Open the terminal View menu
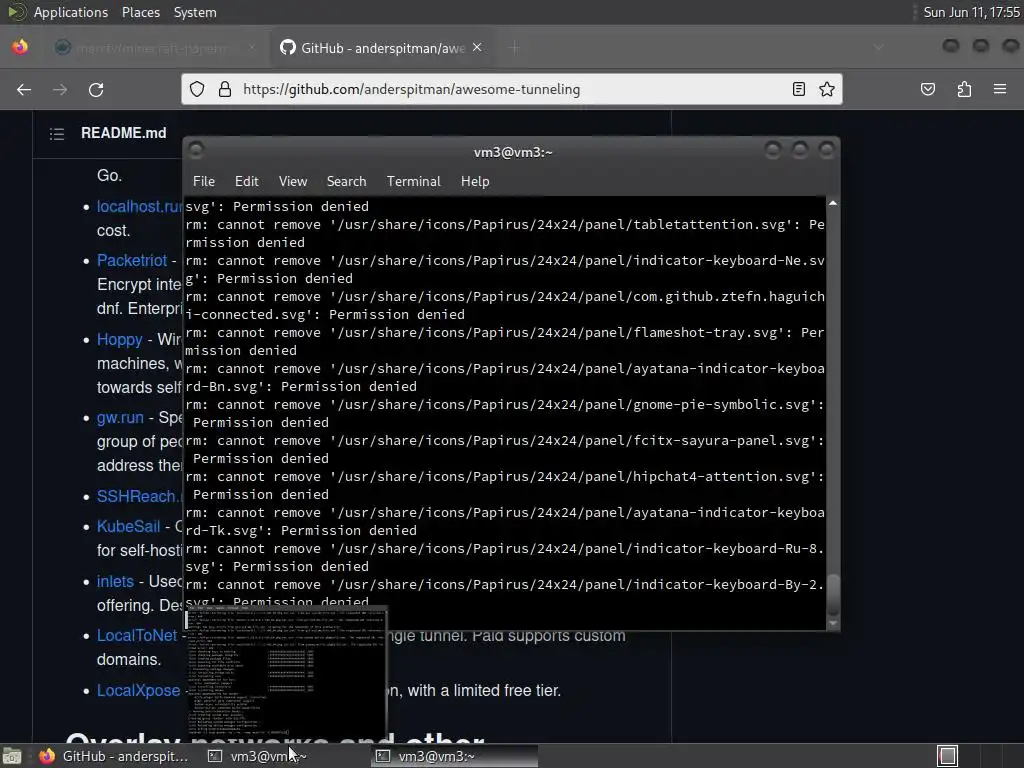Image resolution: width=1024 pixels, height=768 pixels. 293,182
